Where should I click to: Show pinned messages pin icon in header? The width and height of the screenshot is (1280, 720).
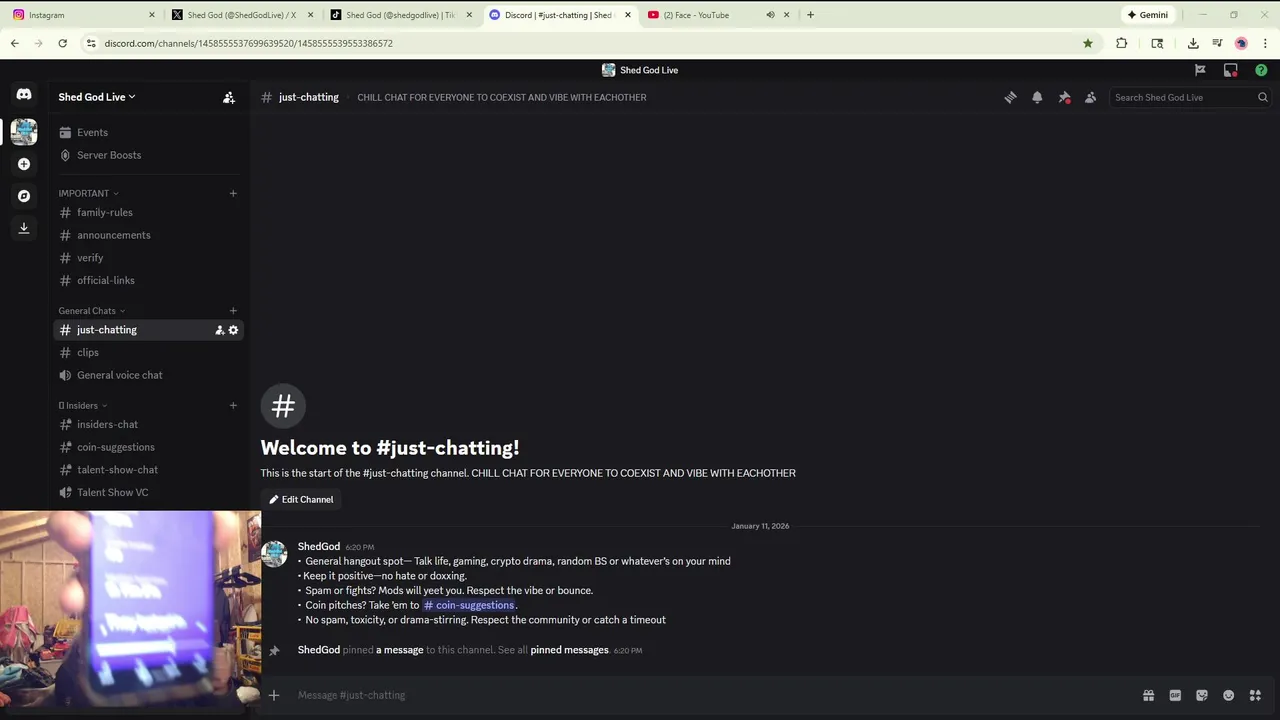pyautogui.click(x=1064, y=97)
